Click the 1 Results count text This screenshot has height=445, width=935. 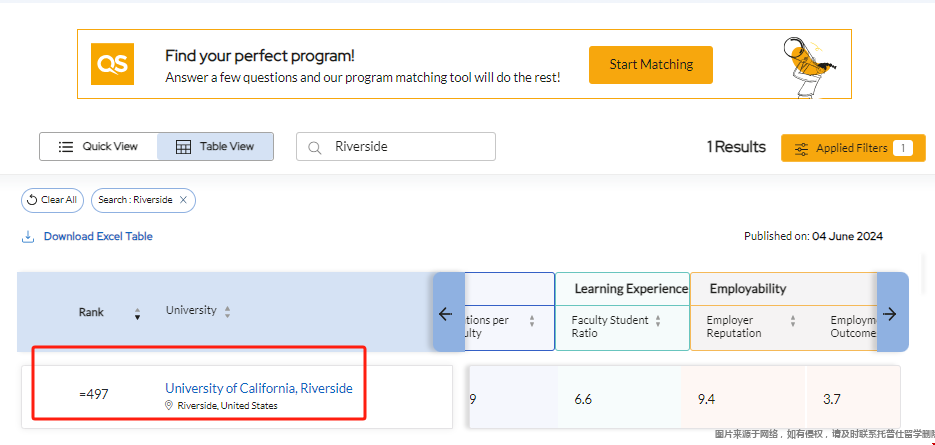pos(736,147)
